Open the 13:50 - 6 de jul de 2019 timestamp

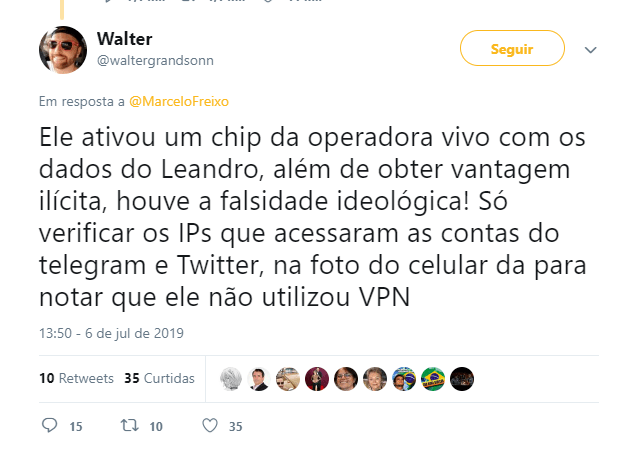point(111,333)
